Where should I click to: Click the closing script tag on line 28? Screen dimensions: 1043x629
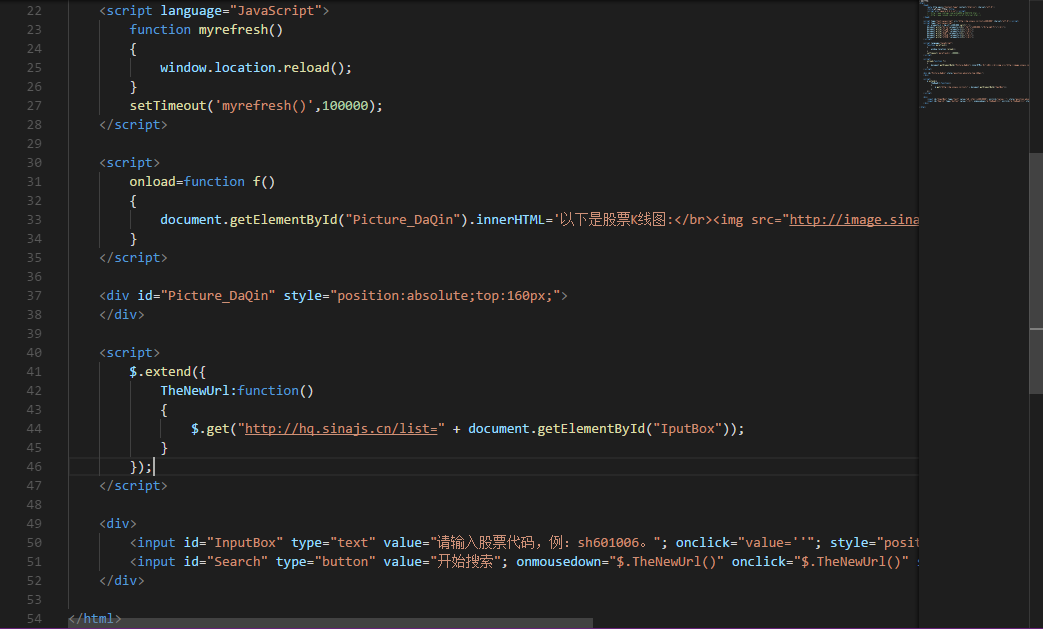[133, 125]
